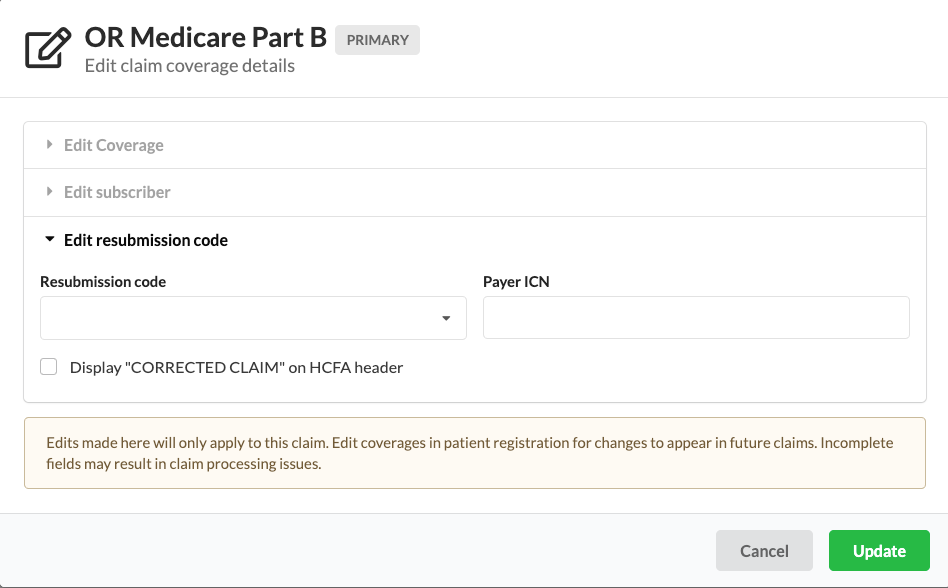Expand the Edit subscriber section title
The image size is (948, 588).
[117, 192]
